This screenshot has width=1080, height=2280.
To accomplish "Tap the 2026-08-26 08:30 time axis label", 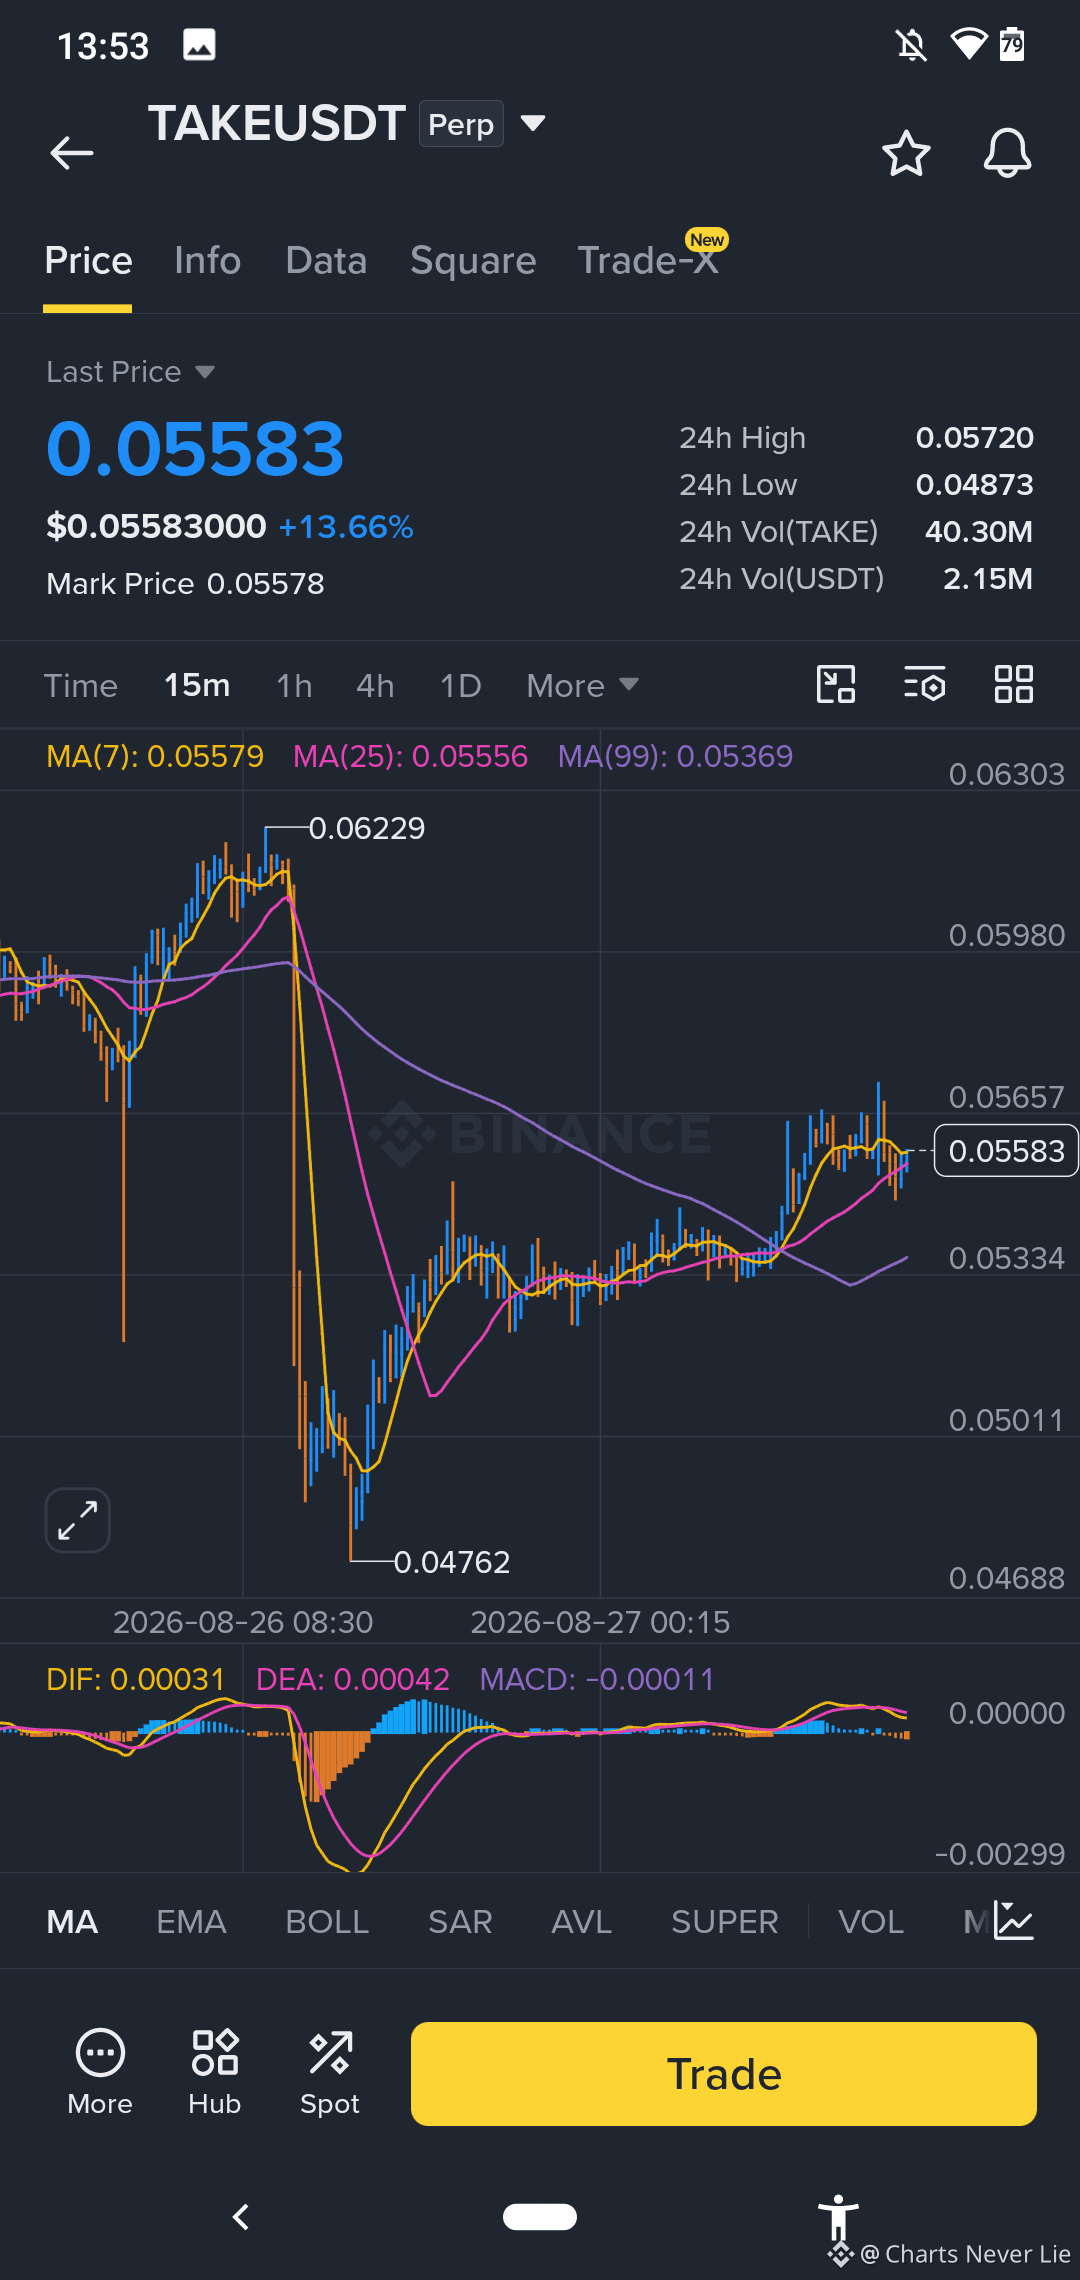I will [x=243, y=1622].
